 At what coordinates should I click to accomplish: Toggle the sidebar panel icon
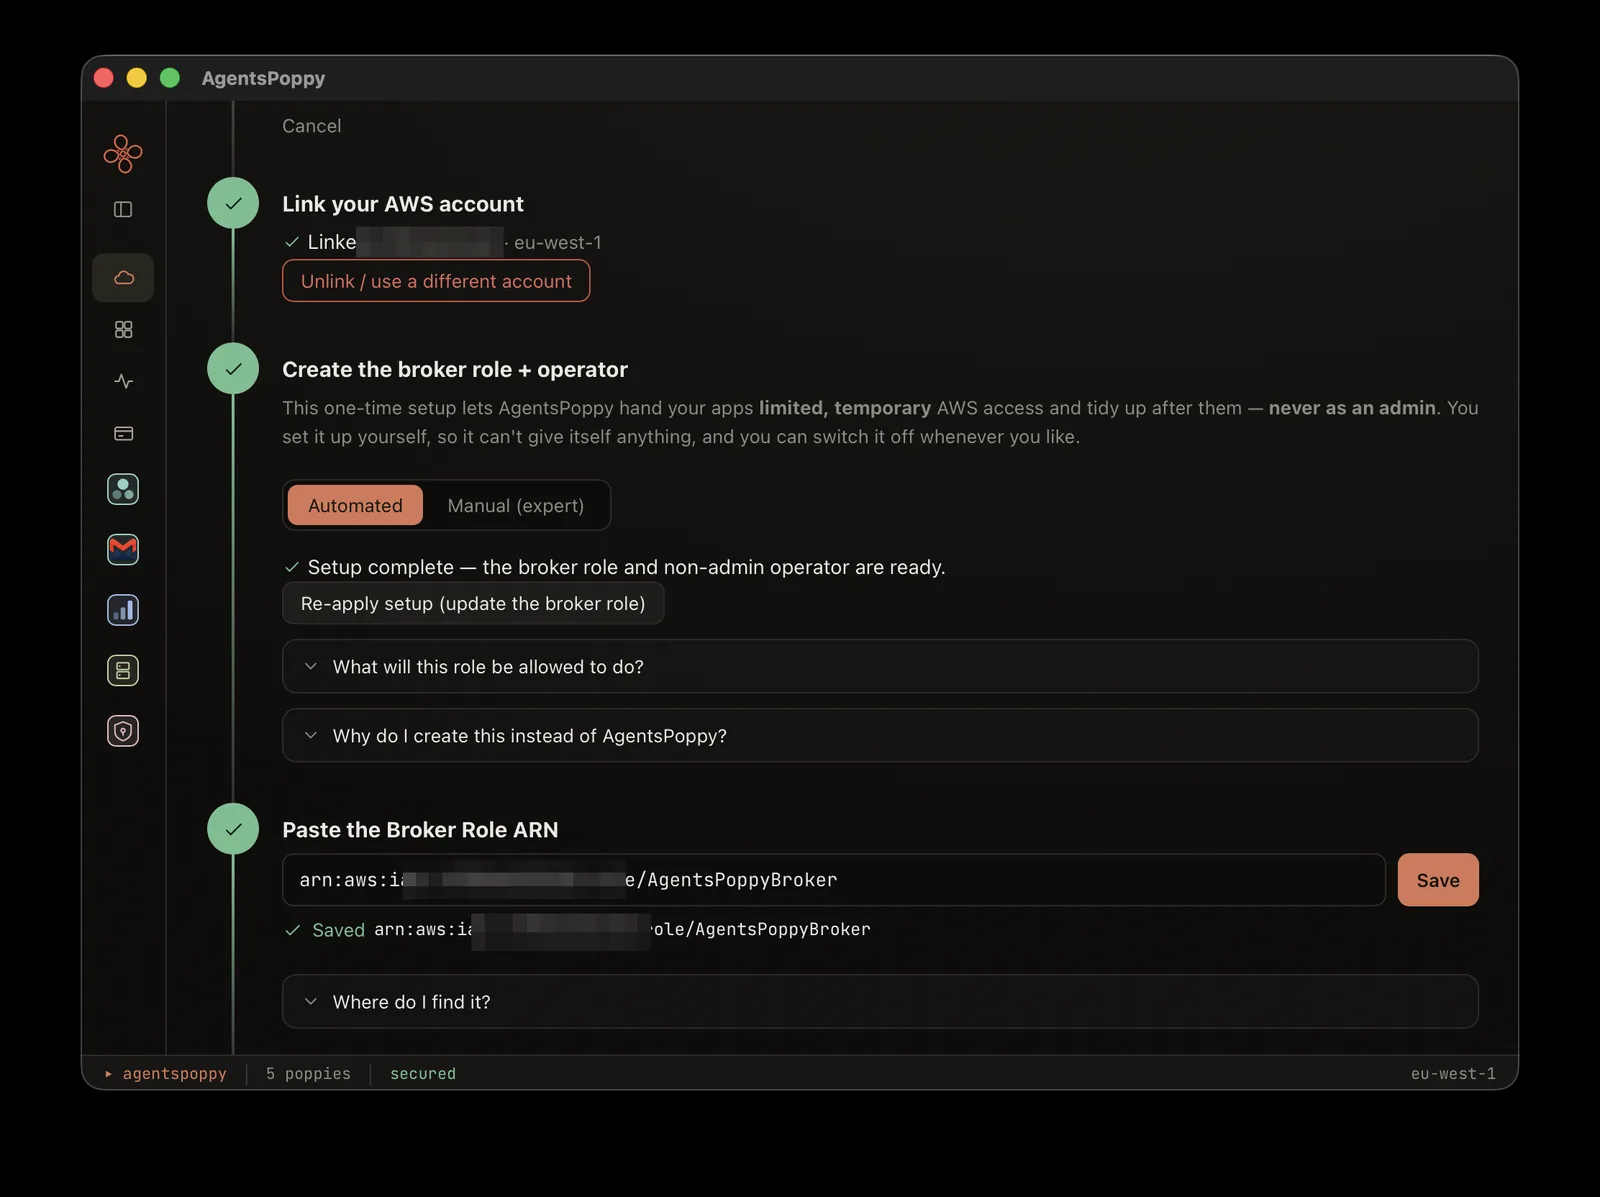[x=123, y=209]
